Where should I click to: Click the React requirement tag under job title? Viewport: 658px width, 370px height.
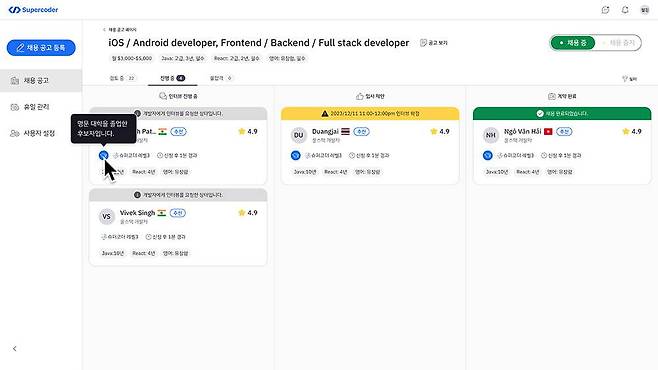[236, 58]
